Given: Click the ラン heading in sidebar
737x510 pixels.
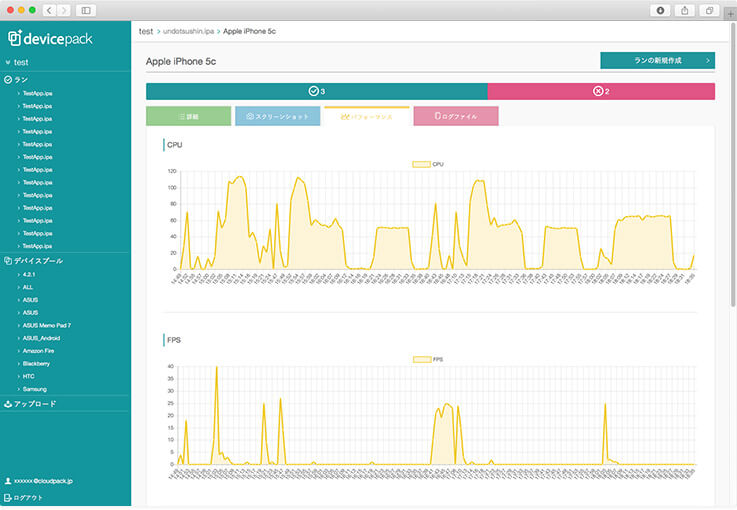Looking at the screenshot, I should pyautogui.click(x=21, y=80).
